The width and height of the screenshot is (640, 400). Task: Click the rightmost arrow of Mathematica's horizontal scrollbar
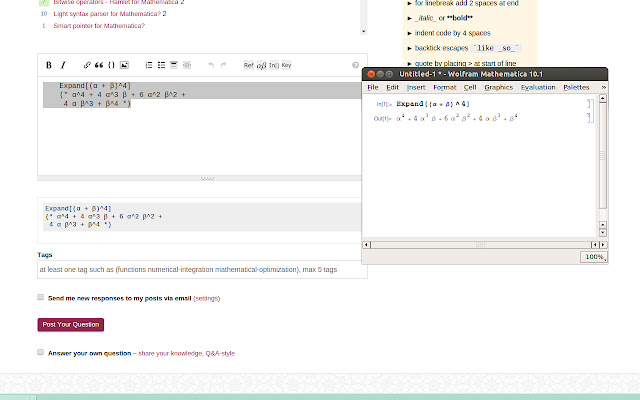point(603,244)
